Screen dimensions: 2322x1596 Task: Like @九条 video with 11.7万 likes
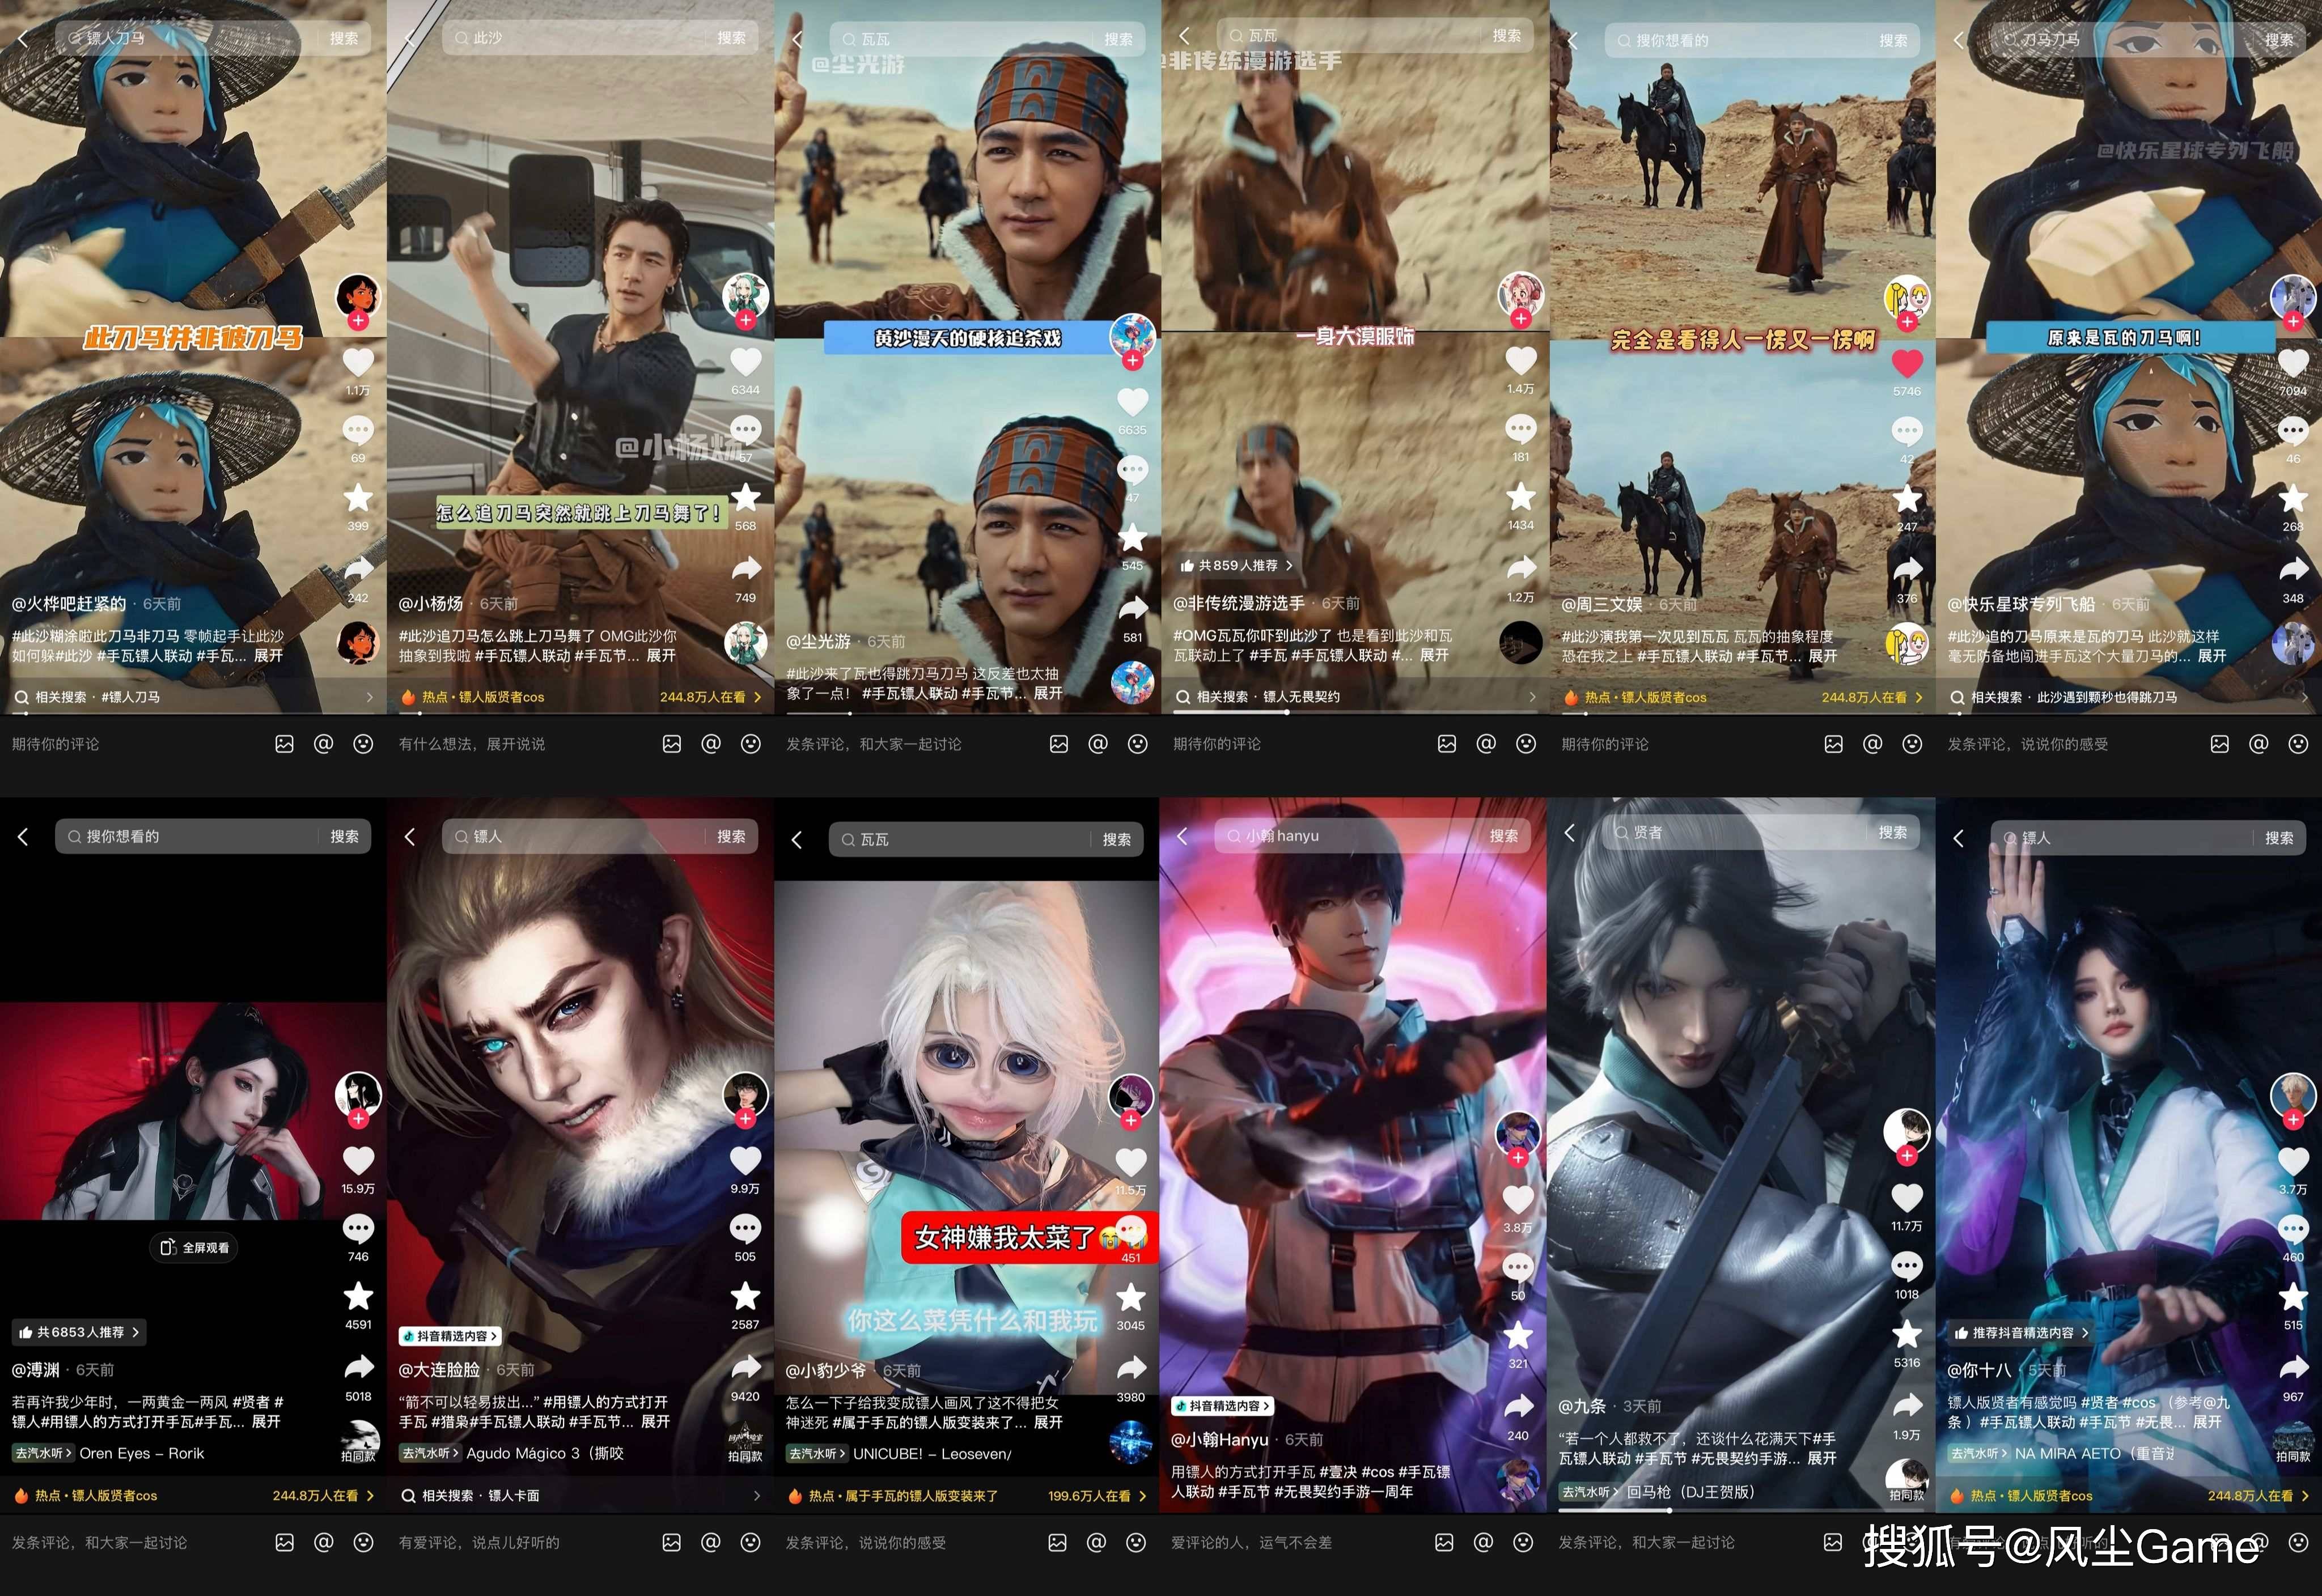(x=1907, y=1197)
